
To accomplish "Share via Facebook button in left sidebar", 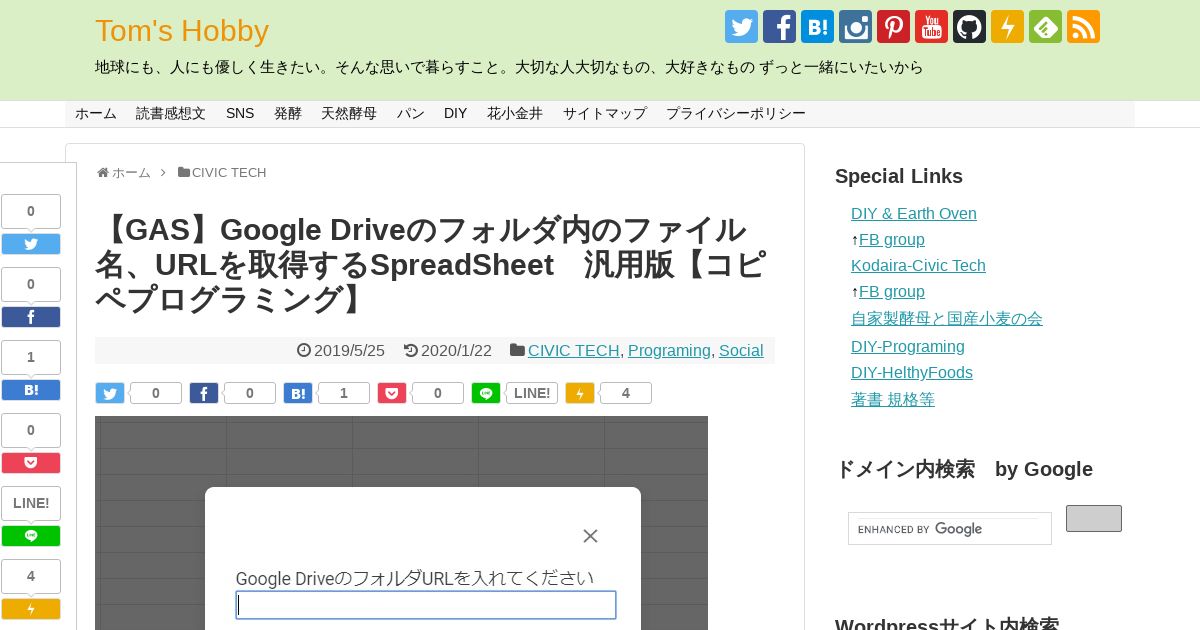I will 31,317.
